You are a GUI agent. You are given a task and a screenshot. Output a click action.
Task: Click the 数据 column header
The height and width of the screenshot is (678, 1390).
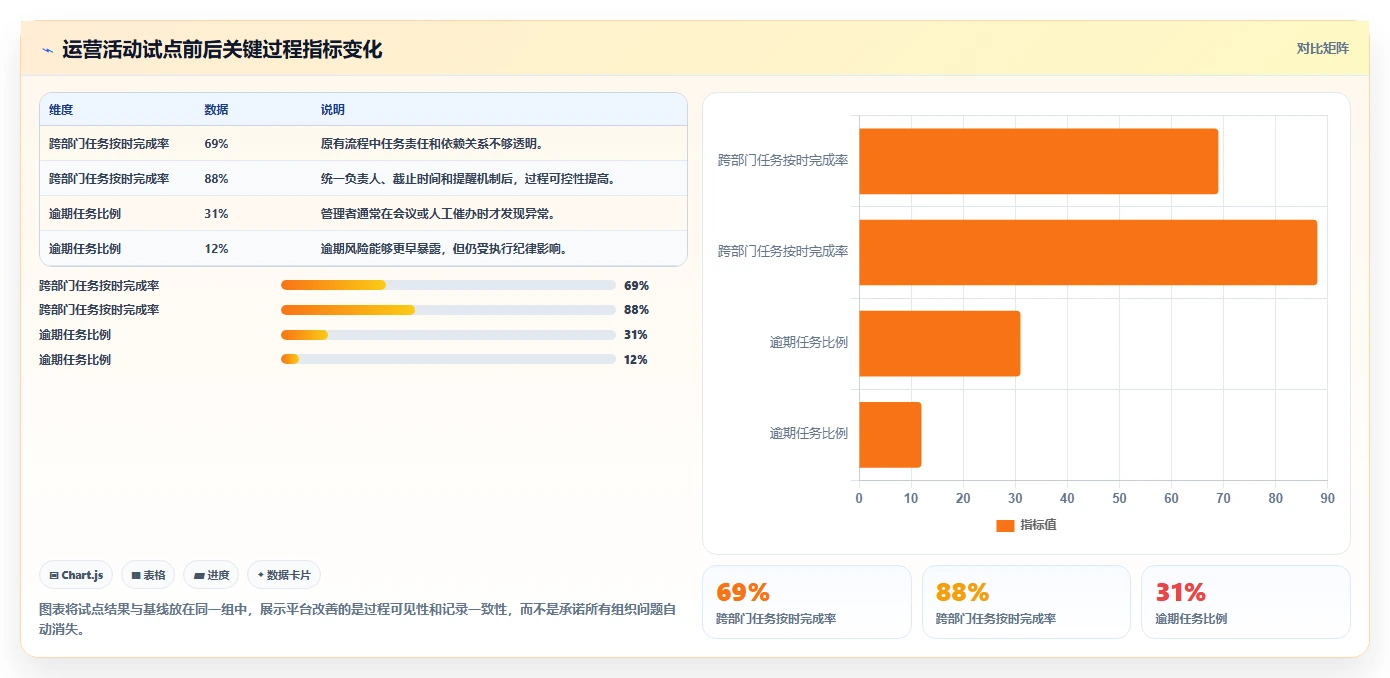216,110
